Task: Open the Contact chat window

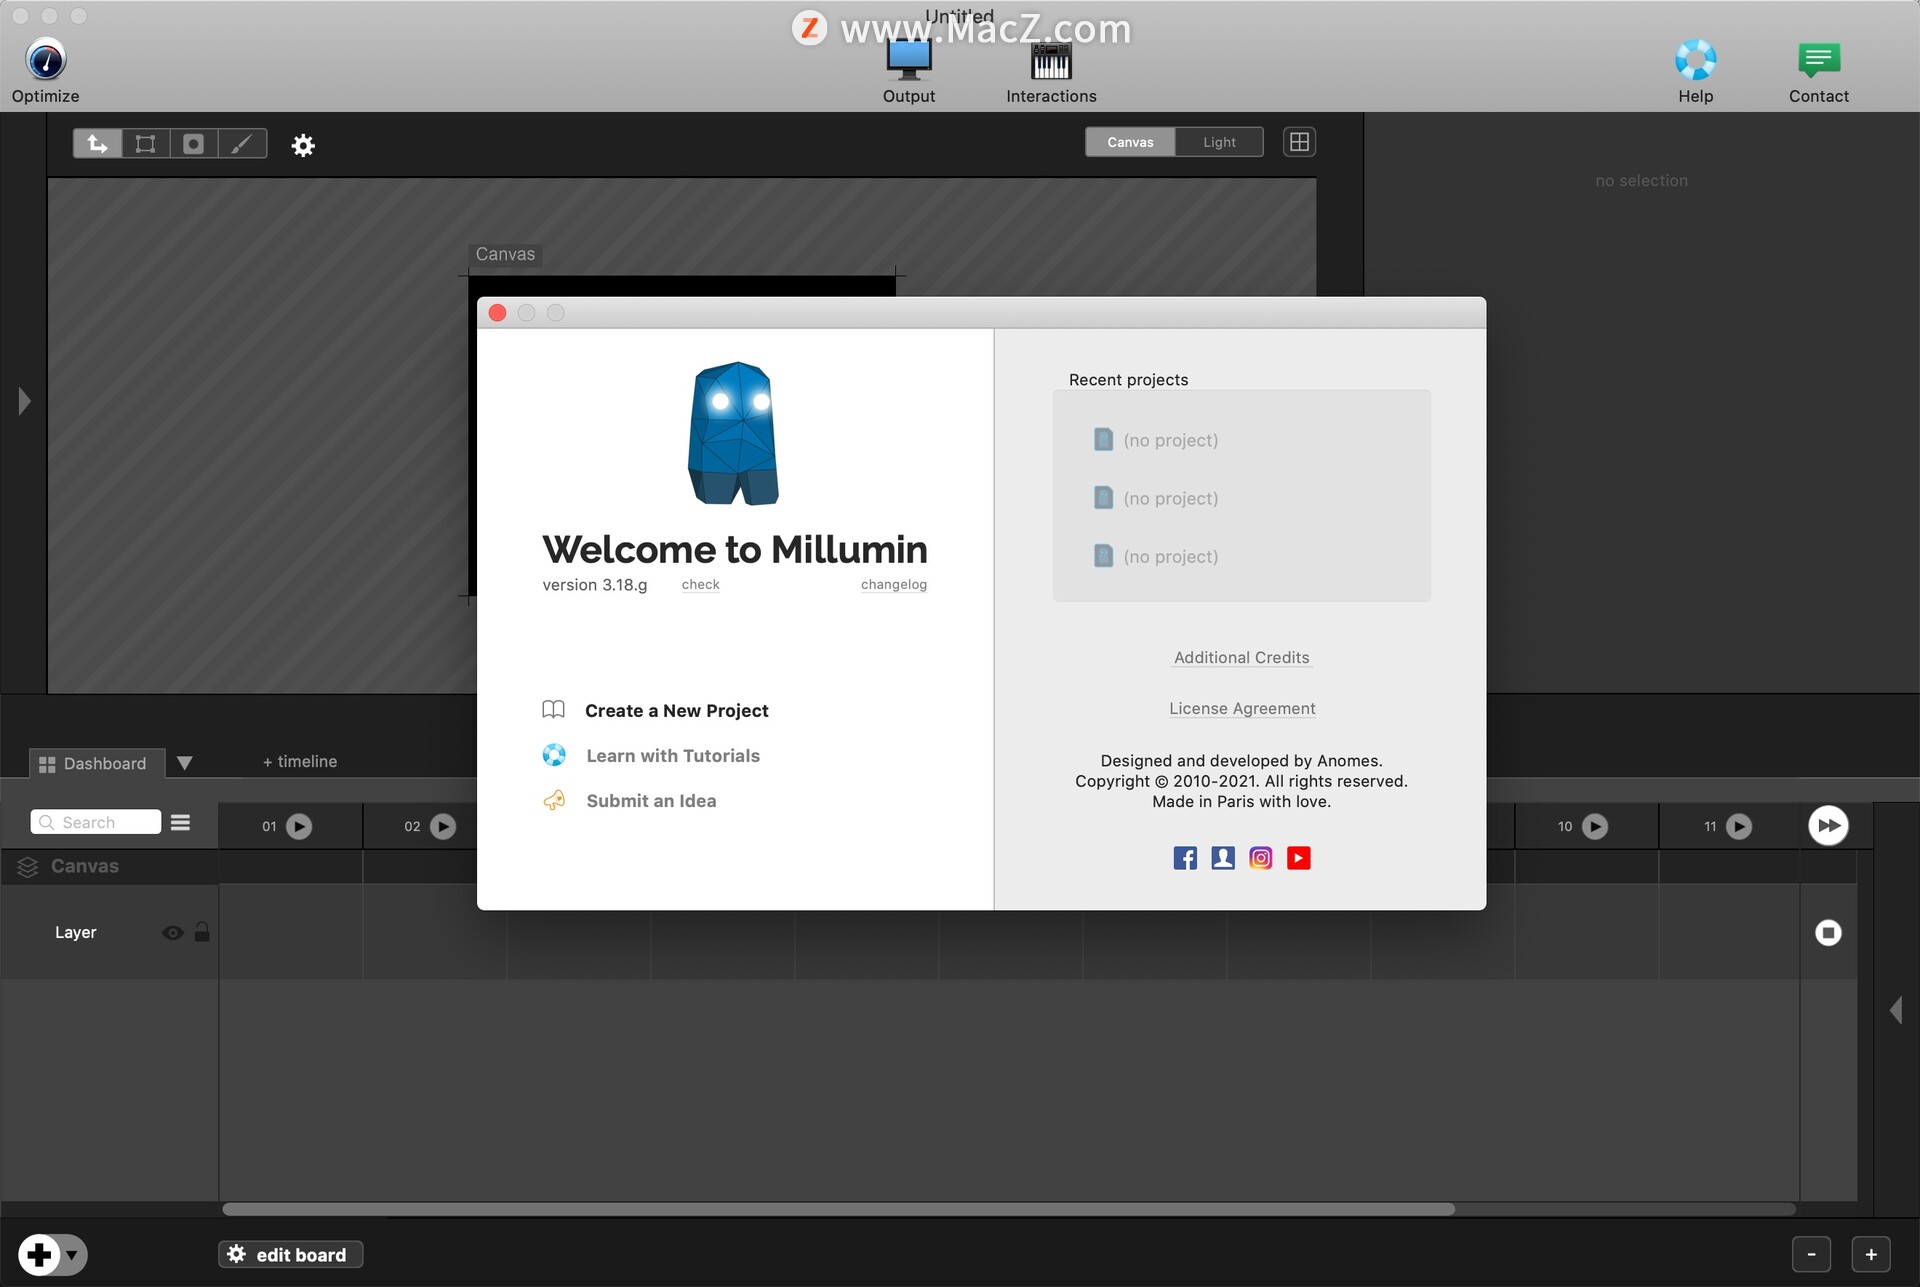Action: pos(1818,72)
